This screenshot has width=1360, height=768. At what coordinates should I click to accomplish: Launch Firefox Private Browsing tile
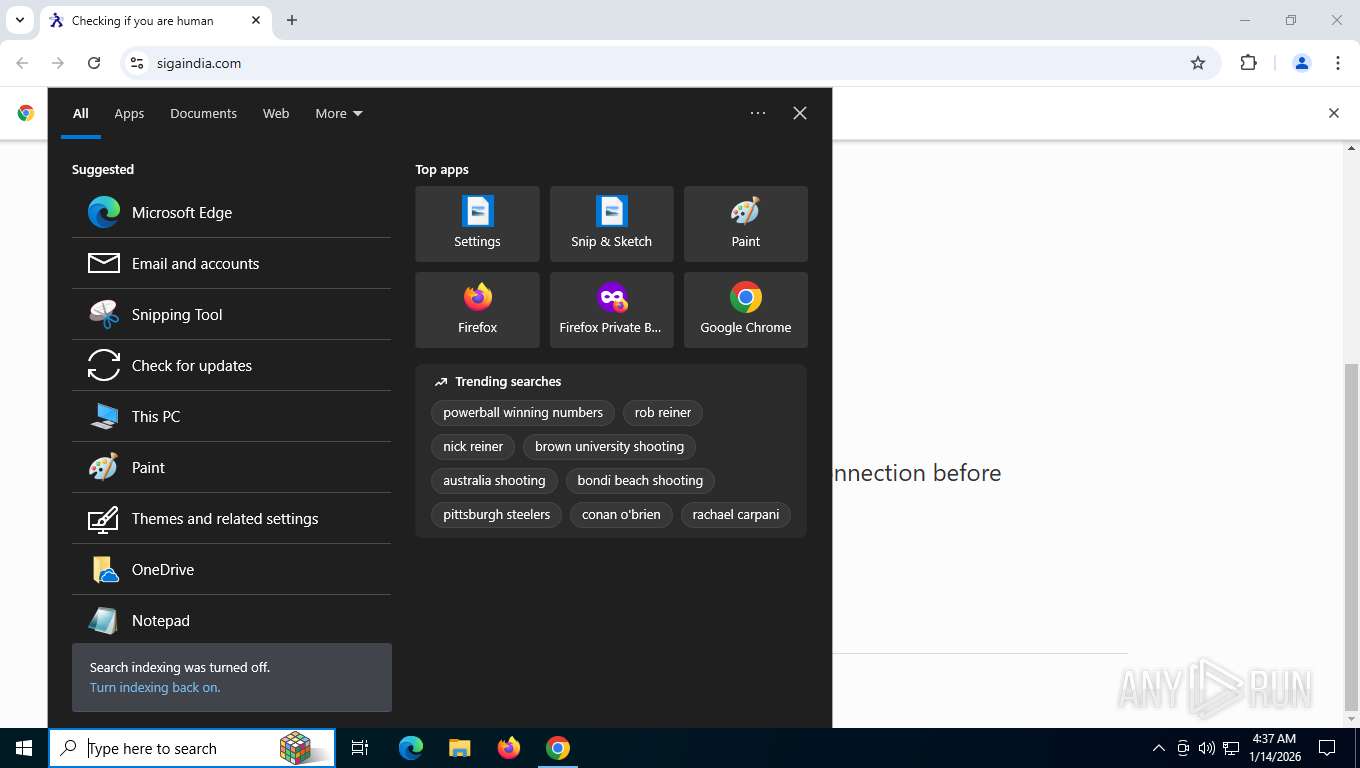pos(611,310)
